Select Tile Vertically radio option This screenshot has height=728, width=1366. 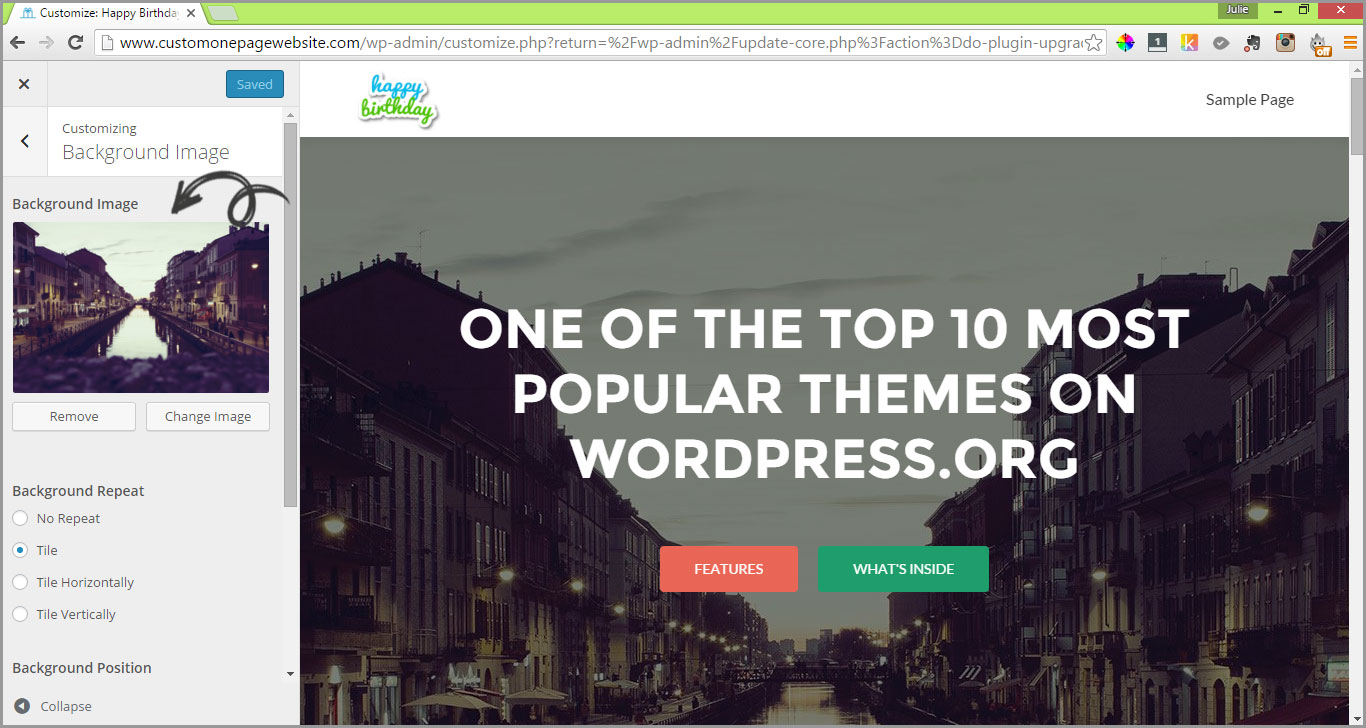click(x=20, y=614)
